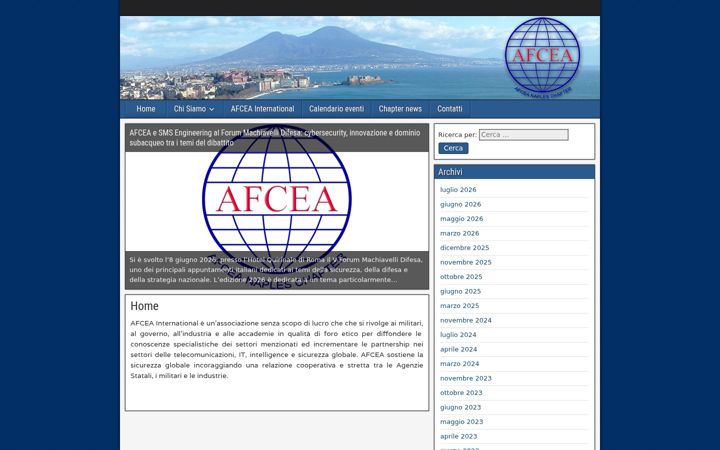Open novembre 2024 archive
This screenshot has width=720, height=450.
pos(466,320)
